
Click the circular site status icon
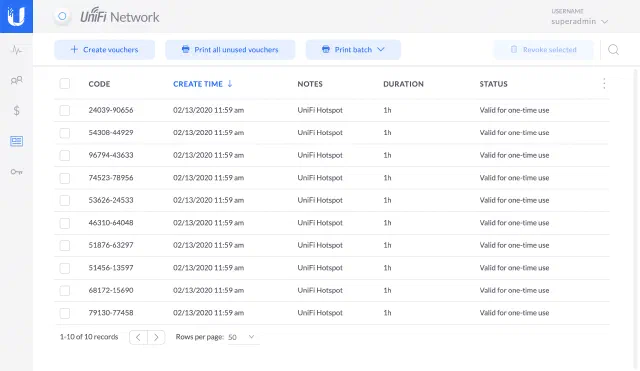62,16
